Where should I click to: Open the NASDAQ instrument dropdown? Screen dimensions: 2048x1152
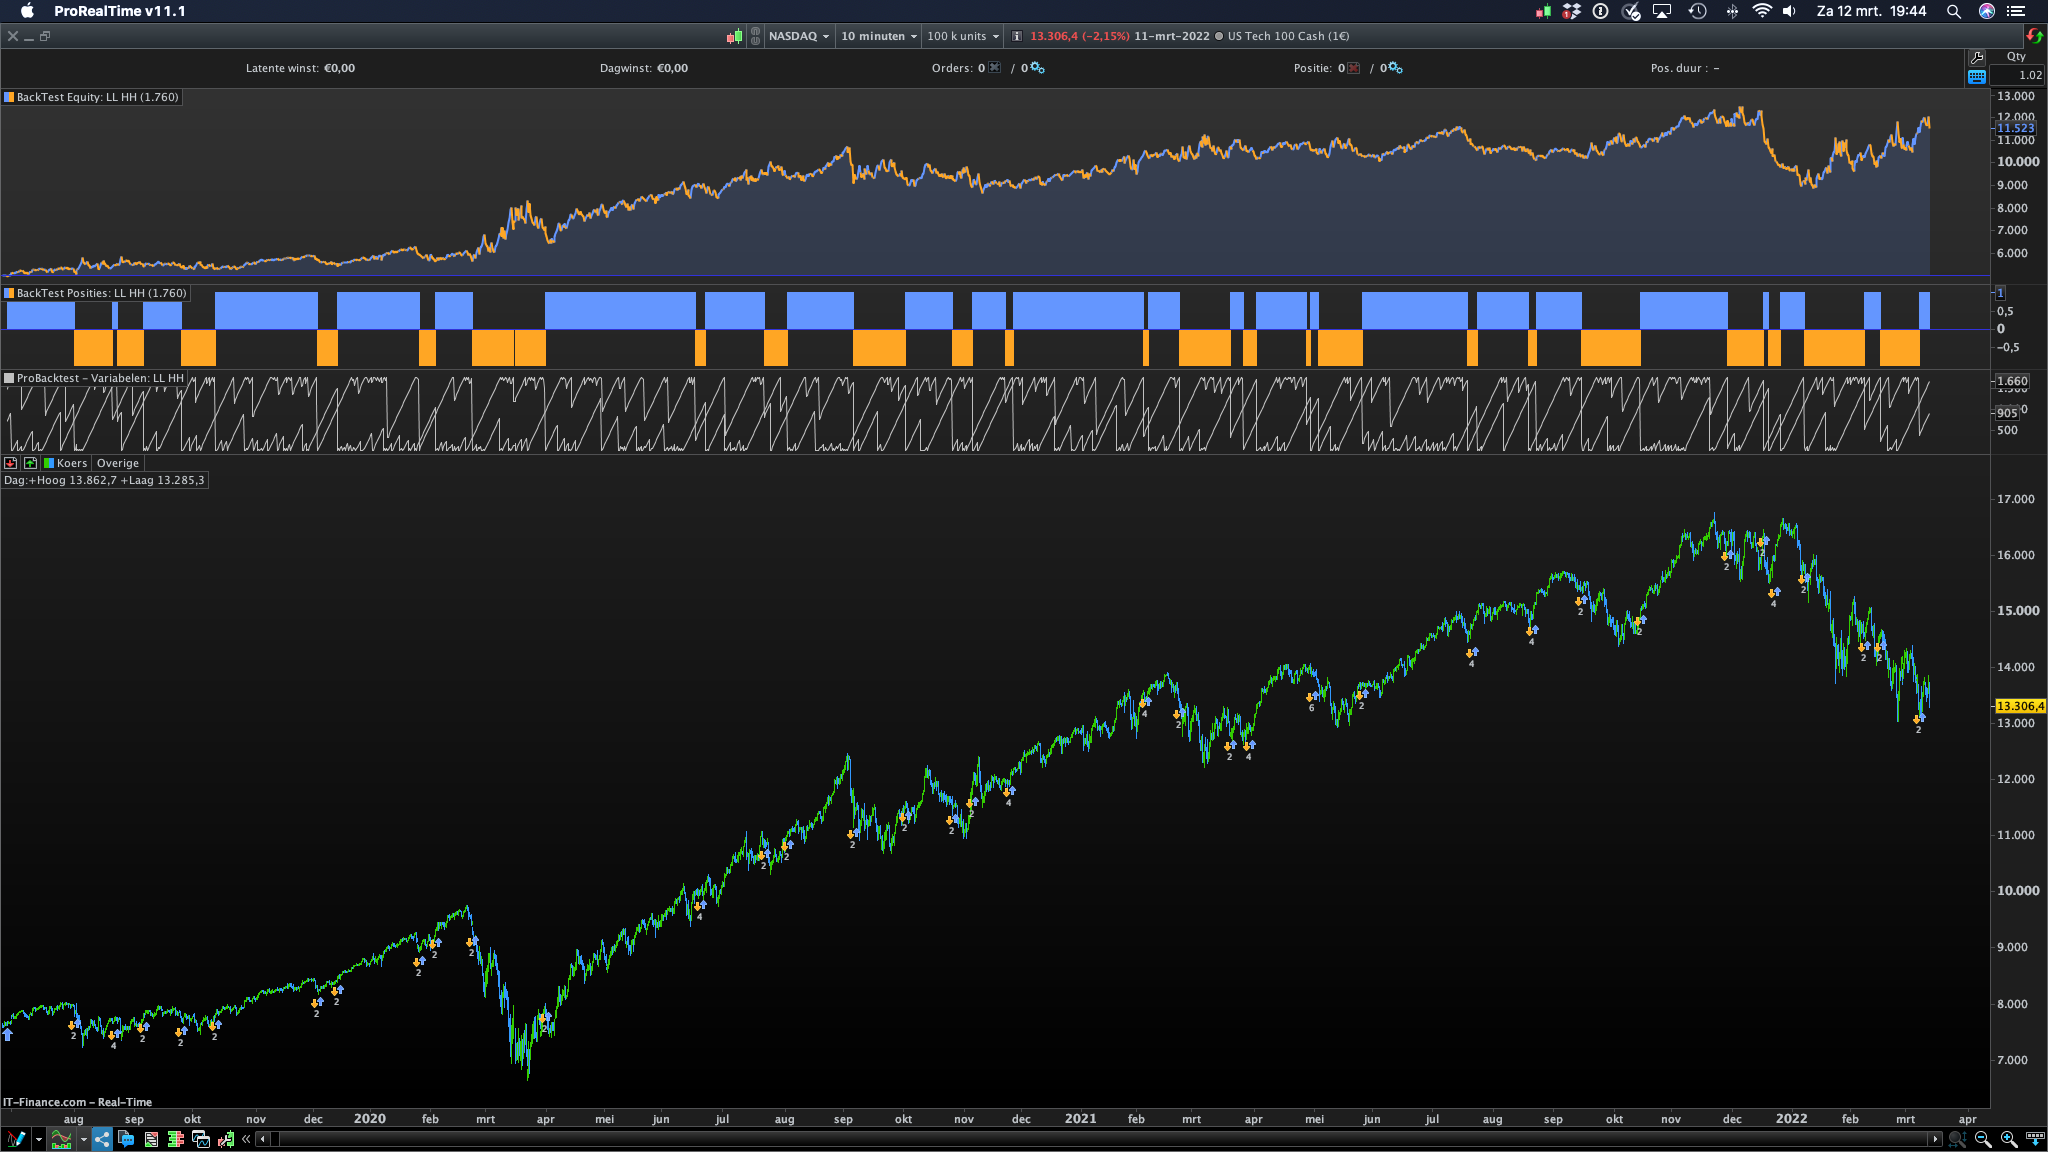pyautogui.click(x=798, y=36)
